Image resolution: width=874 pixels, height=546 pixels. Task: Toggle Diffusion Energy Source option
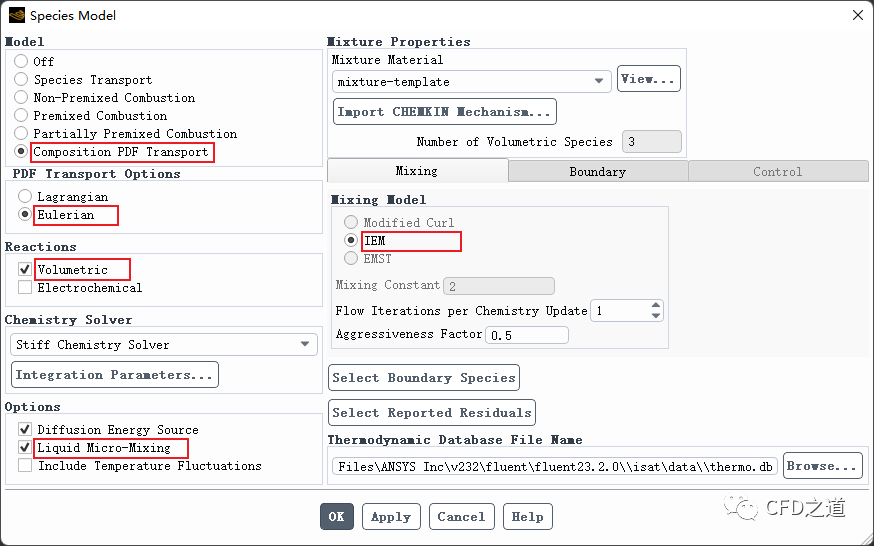25,430
